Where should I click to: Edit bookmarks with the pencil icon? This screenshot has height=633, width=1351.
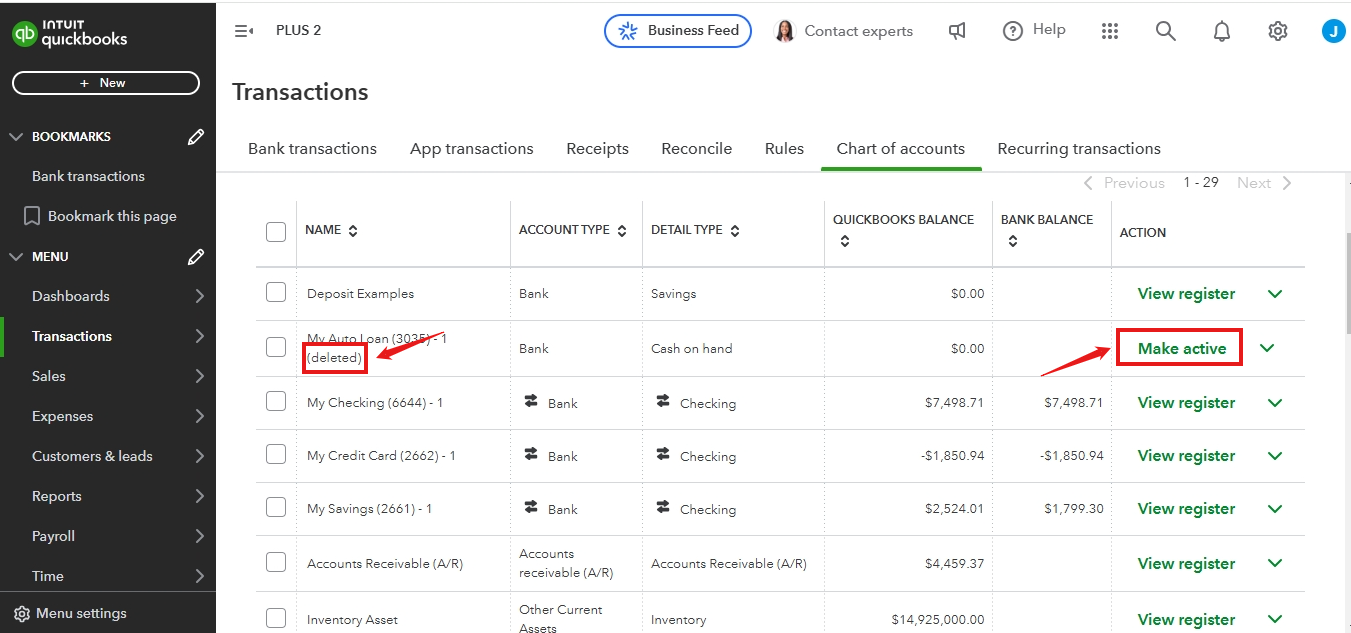(196, 137)
